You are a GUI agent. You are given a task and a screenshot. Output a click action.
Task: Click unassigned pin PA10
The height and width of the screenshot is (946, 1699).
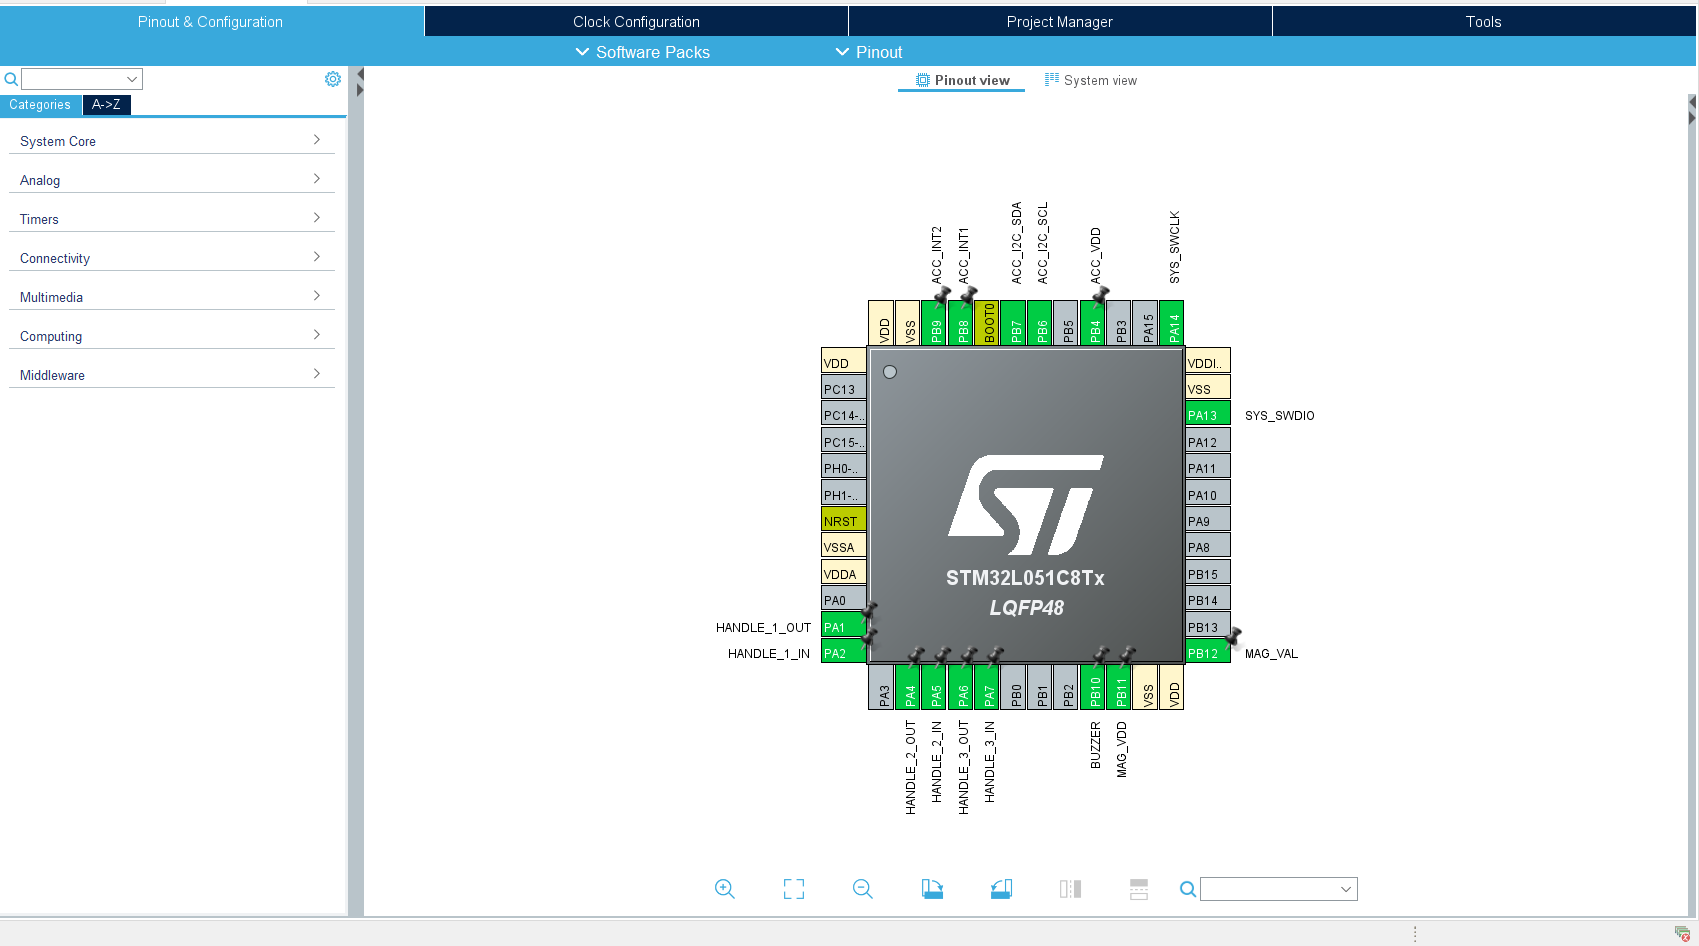point(1208,494)
